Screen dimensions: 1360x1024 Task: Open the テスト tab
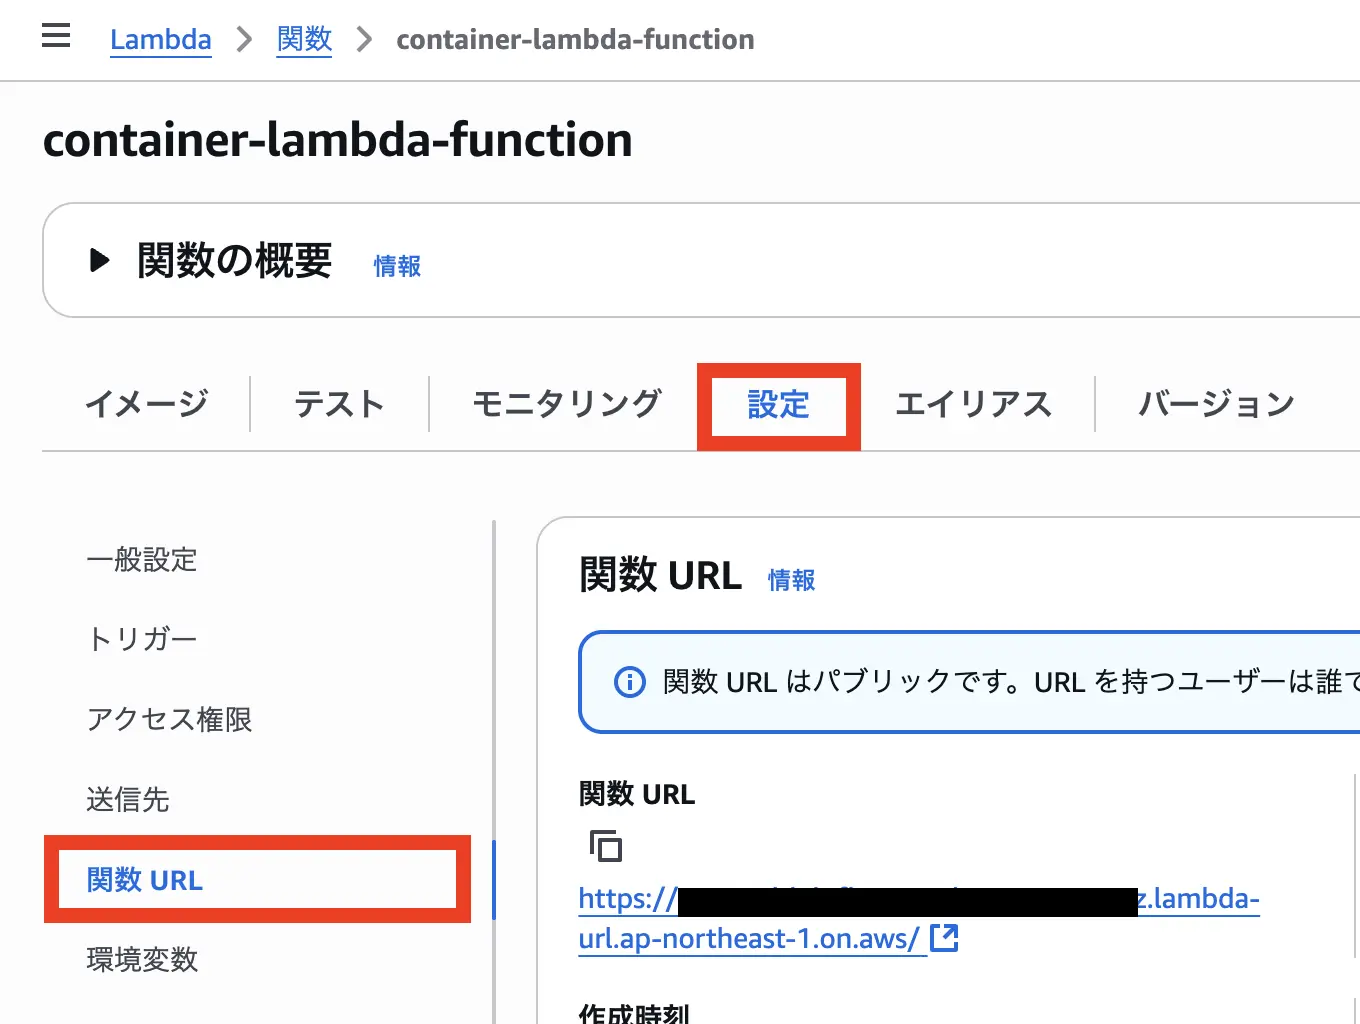tap(339, 405)
